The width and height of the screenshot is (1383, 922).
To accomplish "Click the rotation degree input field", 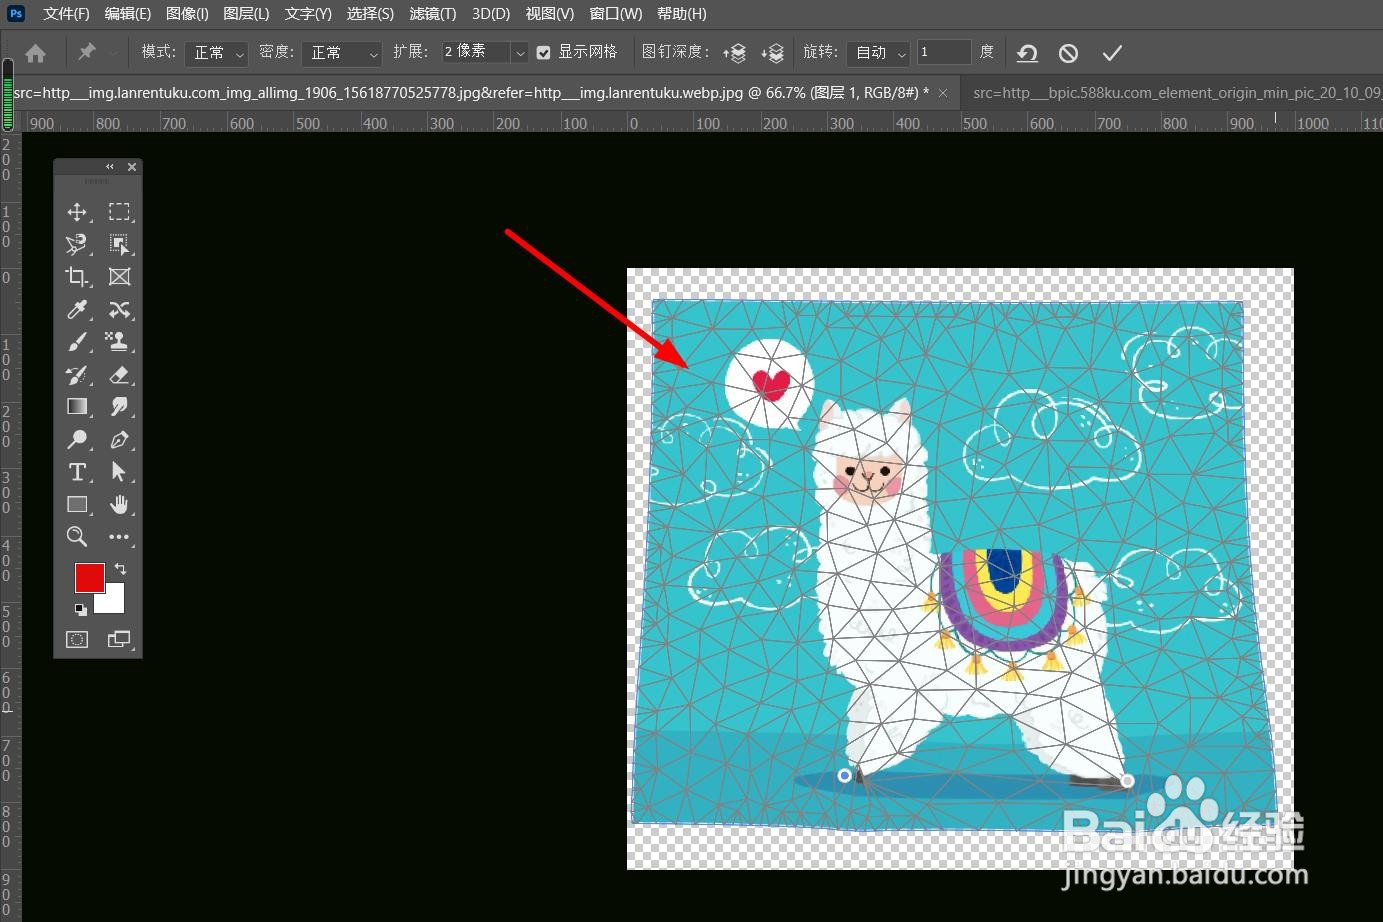I will (944, 52).
